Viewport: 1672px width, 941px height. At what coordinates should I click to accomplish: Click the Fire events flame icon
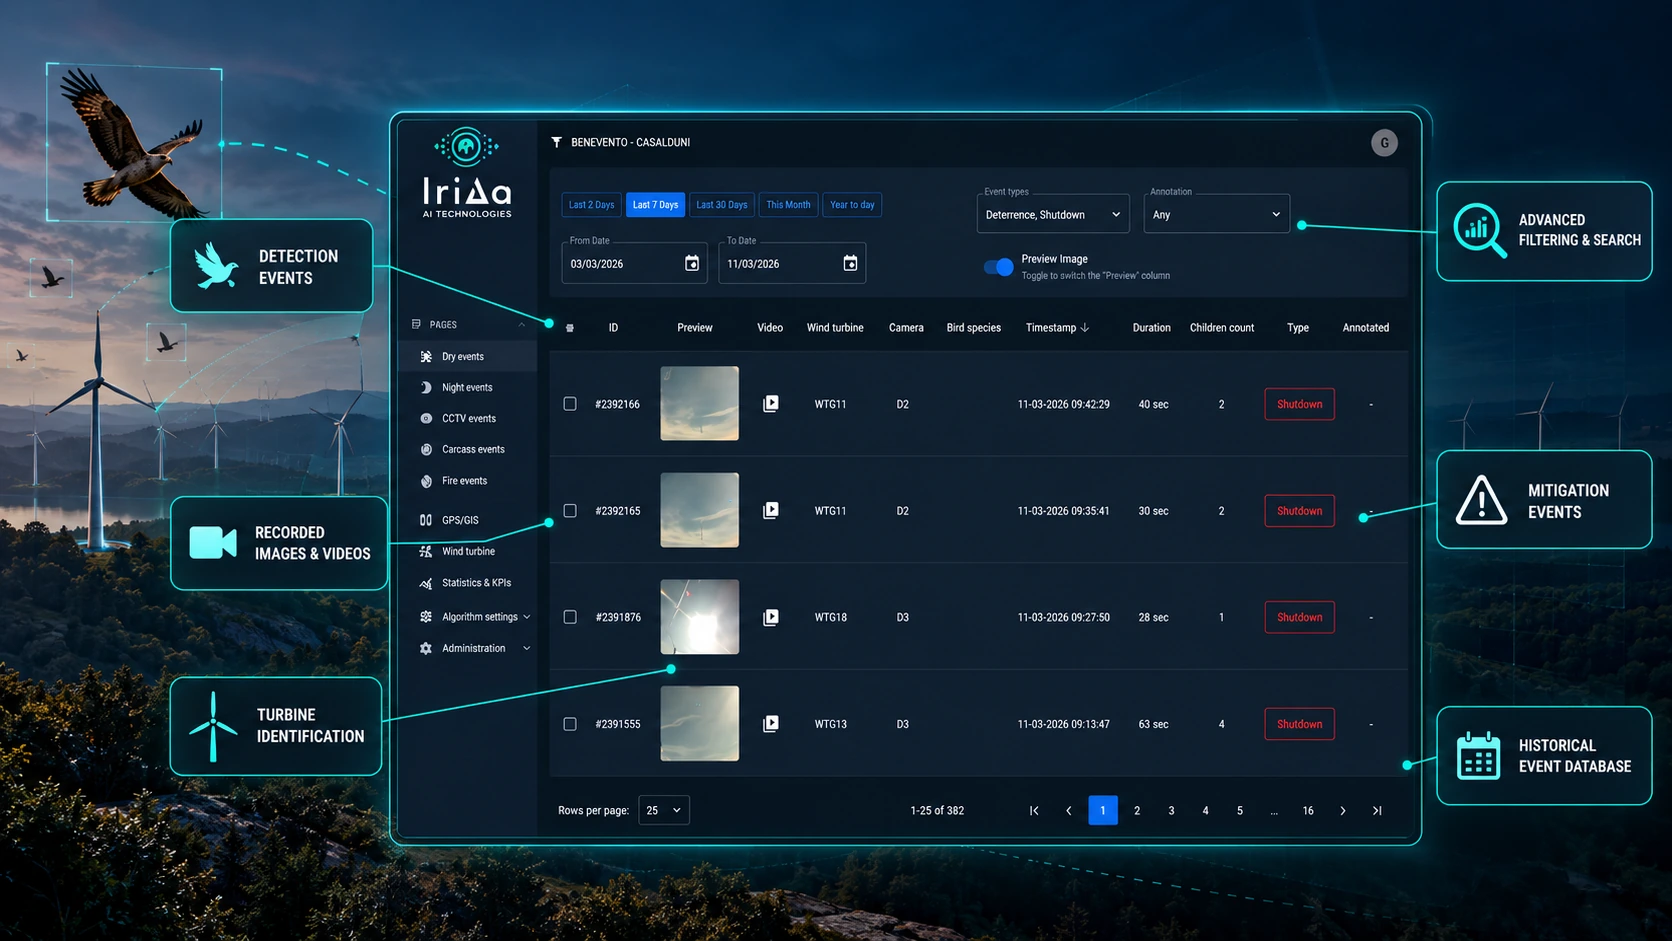(426, 481)
